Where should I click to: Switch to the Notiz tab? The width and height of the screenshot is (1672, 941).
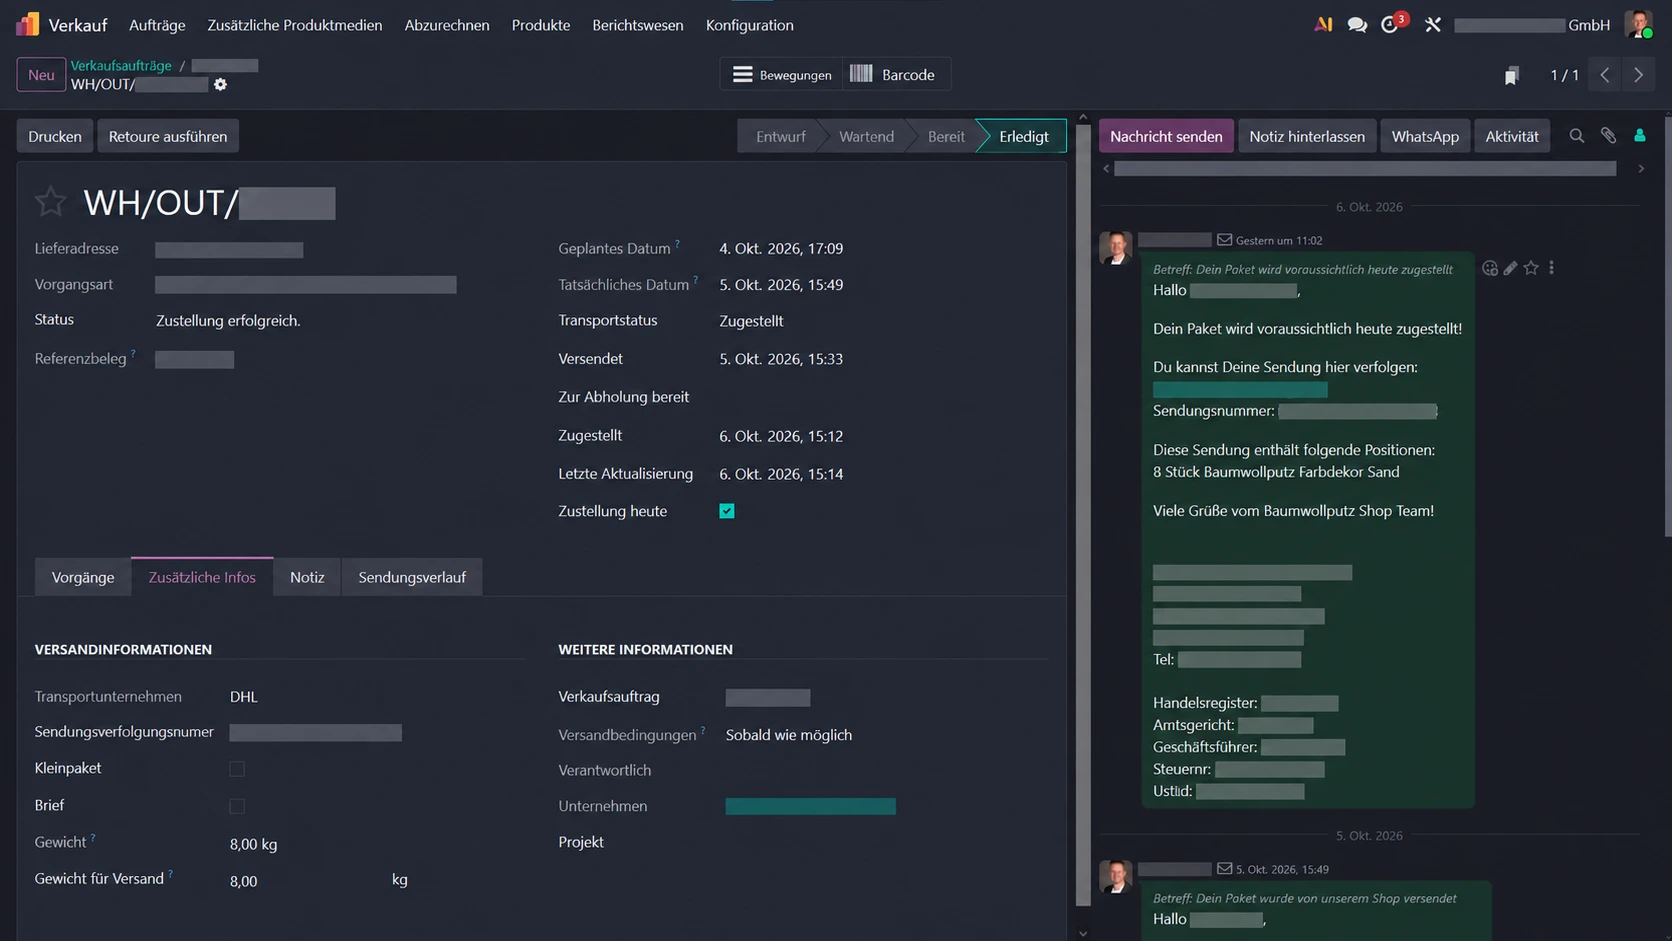point(307,577)
